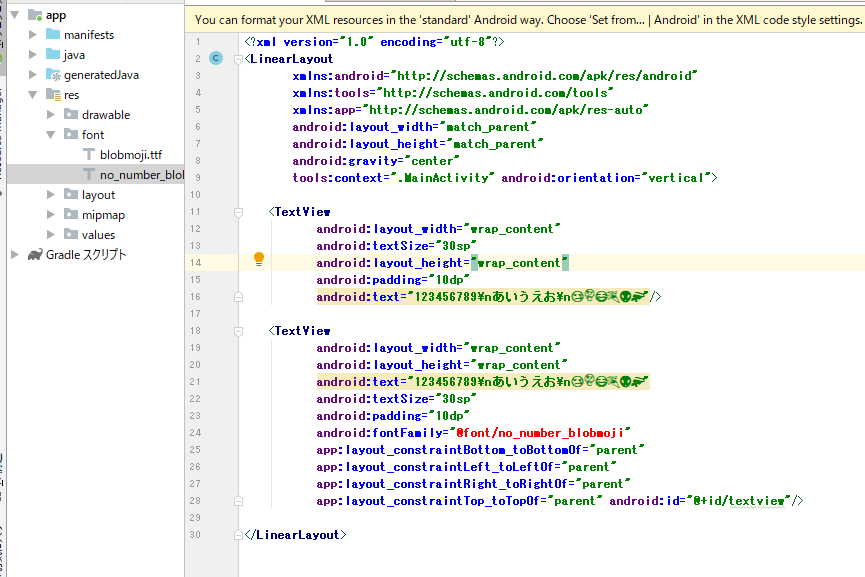This screenshot has width=865, height=577.
Task: Click the font file icon next to blobmoji.ttf
Action: (90, 155)
